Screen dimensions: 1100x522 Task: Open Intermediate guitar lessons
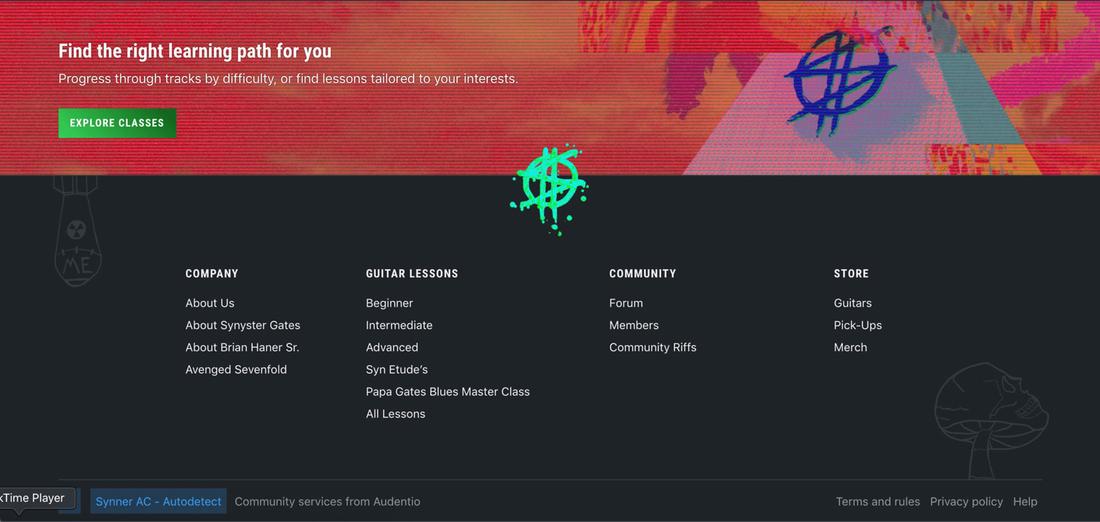click(x=399, y=325)
